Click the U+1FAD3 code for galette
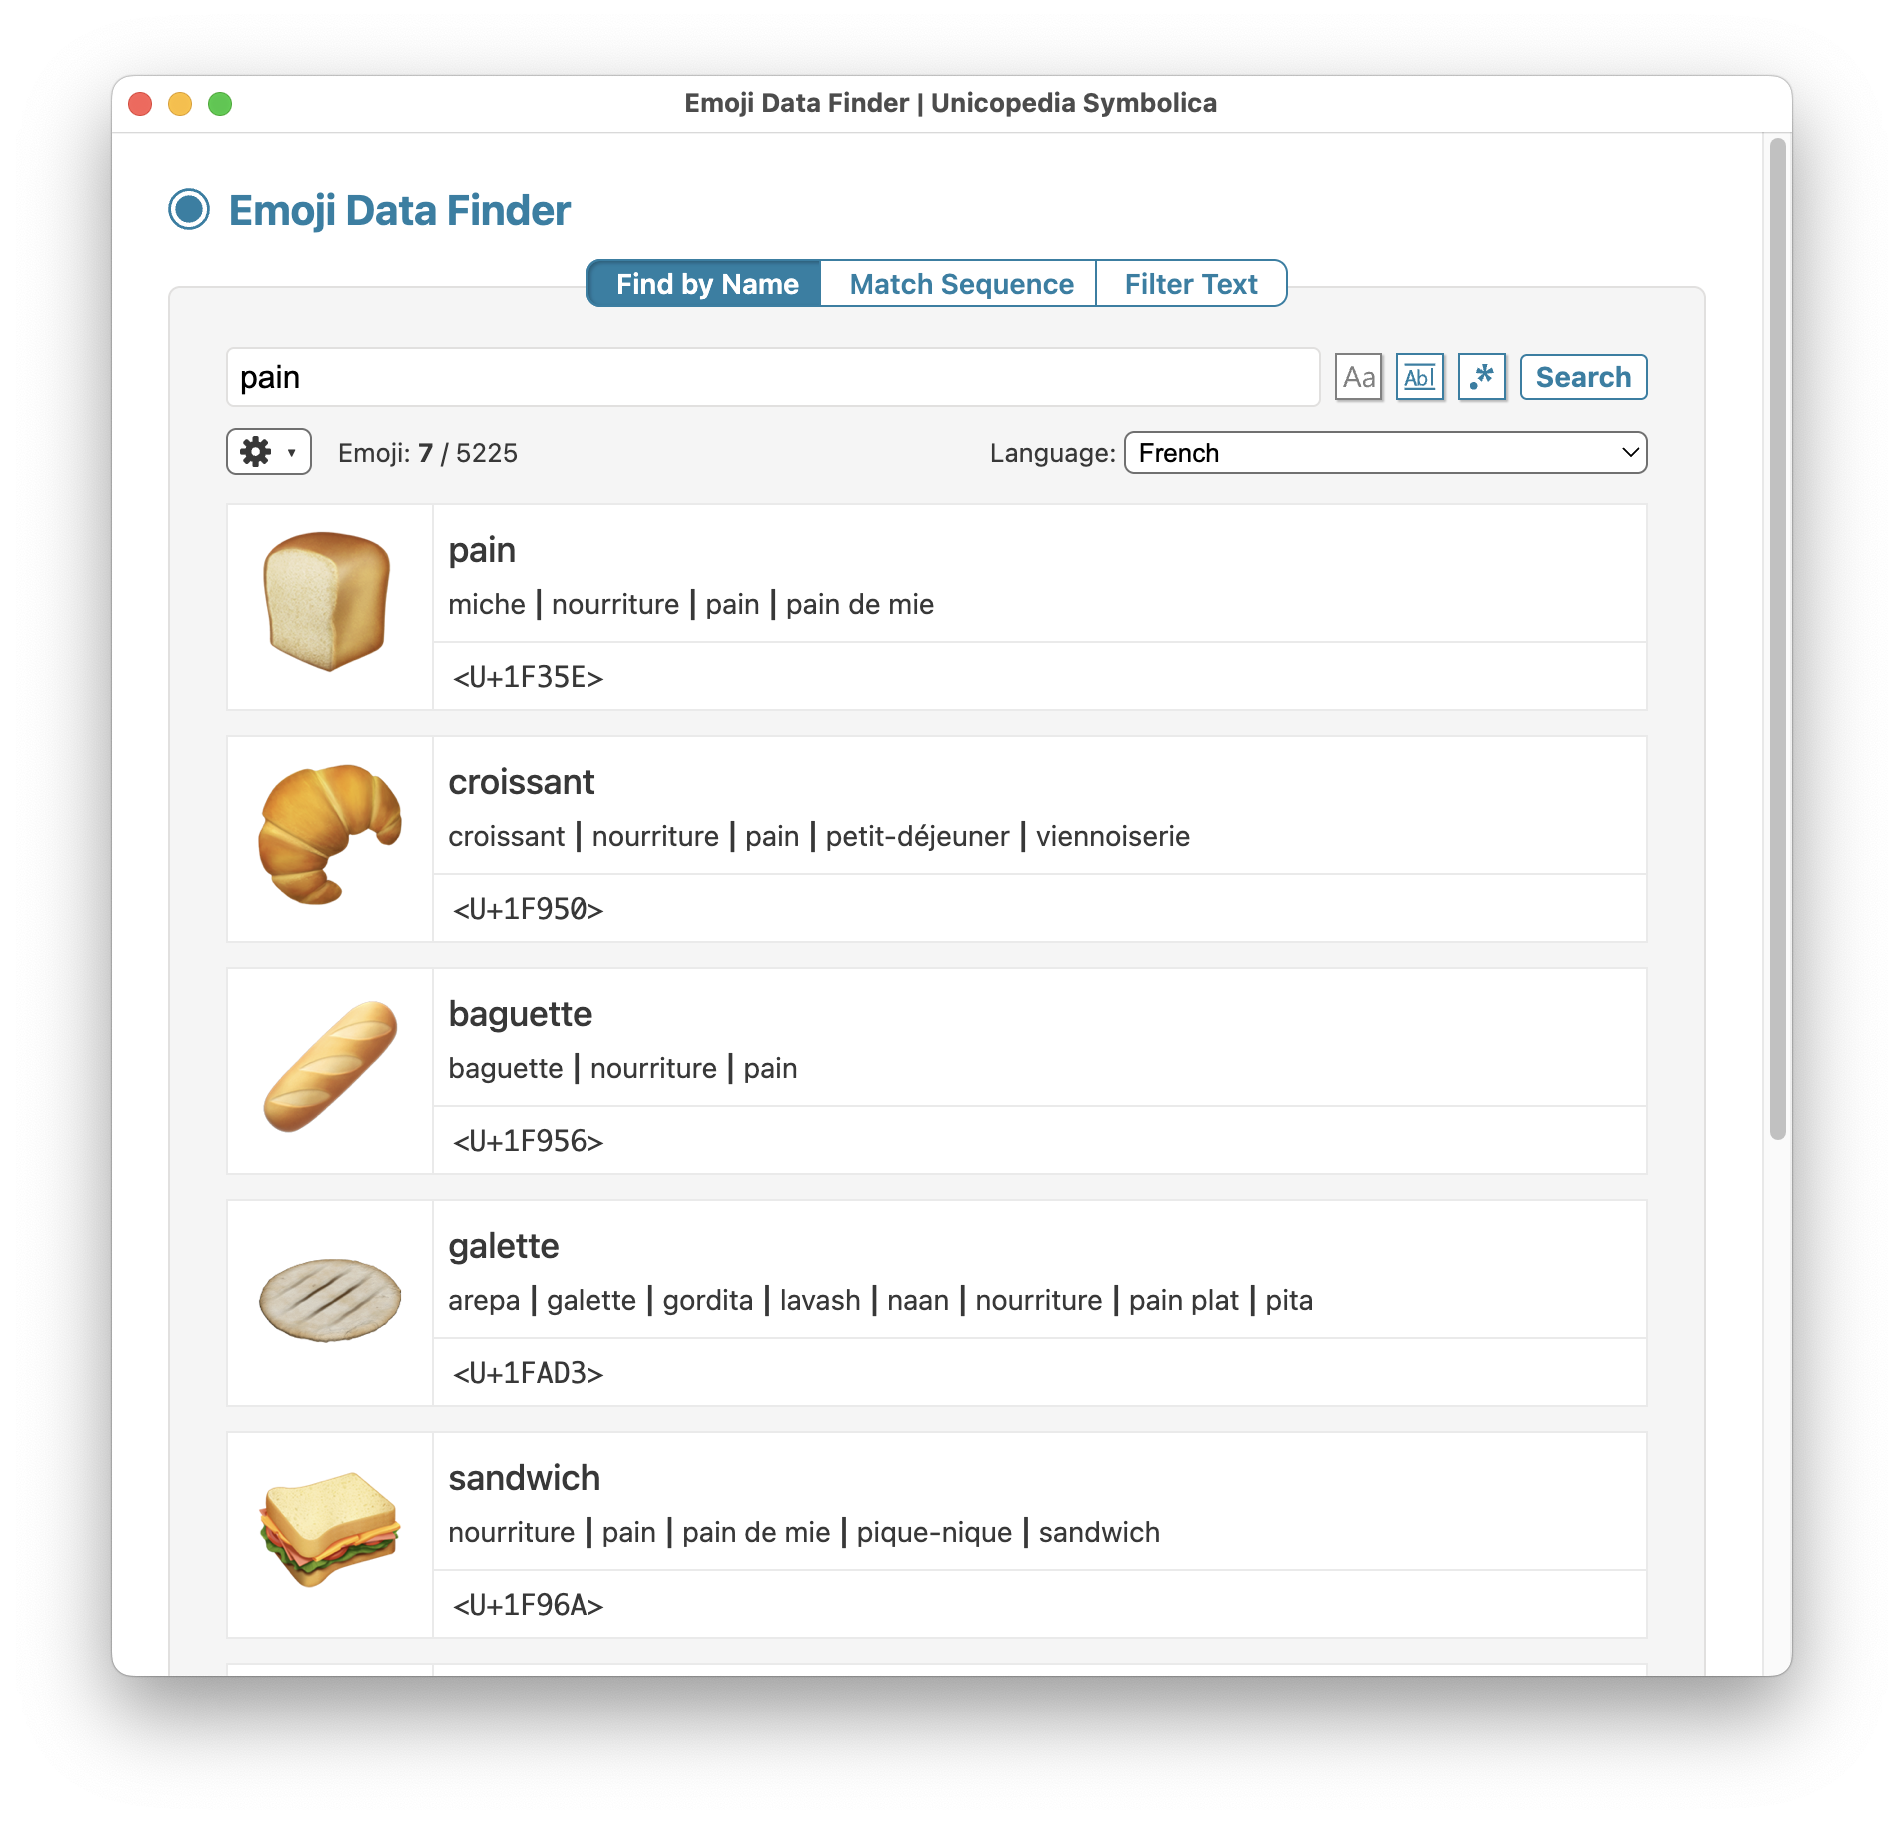This screenshot has width=1904, height=1824. click(528, 1373)
